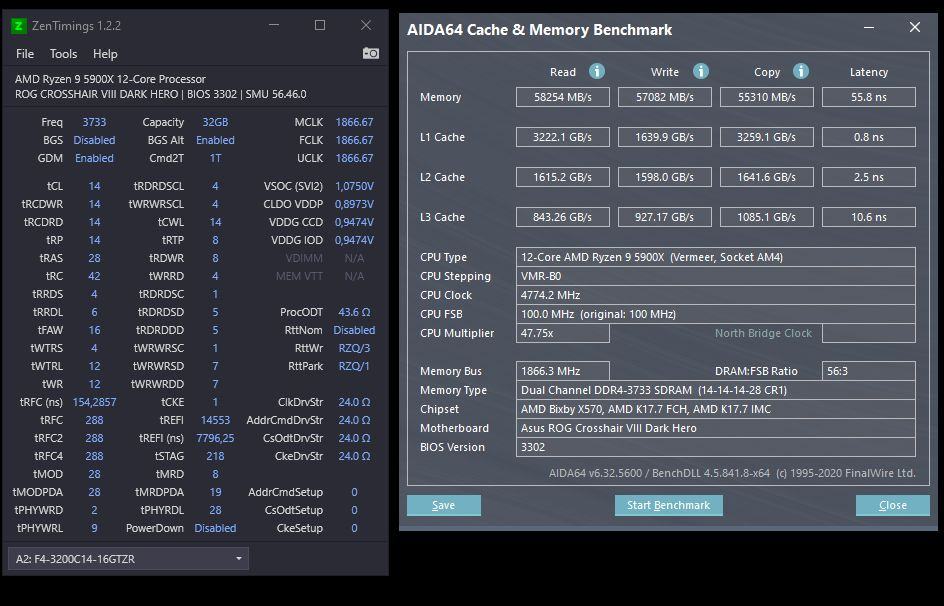Click the Save button in AIDA64
944x606 pixels.
[x=444, y=506]
